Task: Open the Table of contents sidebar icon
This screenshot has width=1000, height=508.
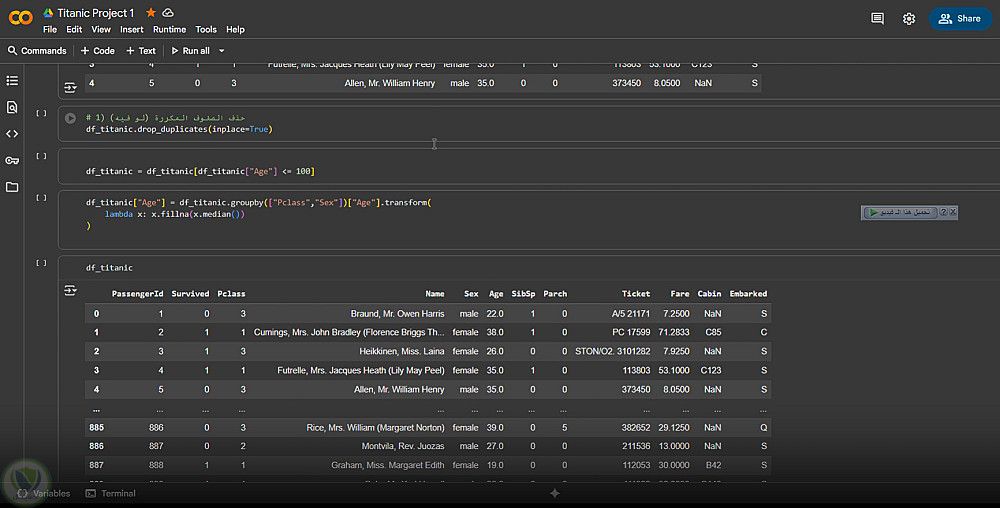Action: click(12, 81)
